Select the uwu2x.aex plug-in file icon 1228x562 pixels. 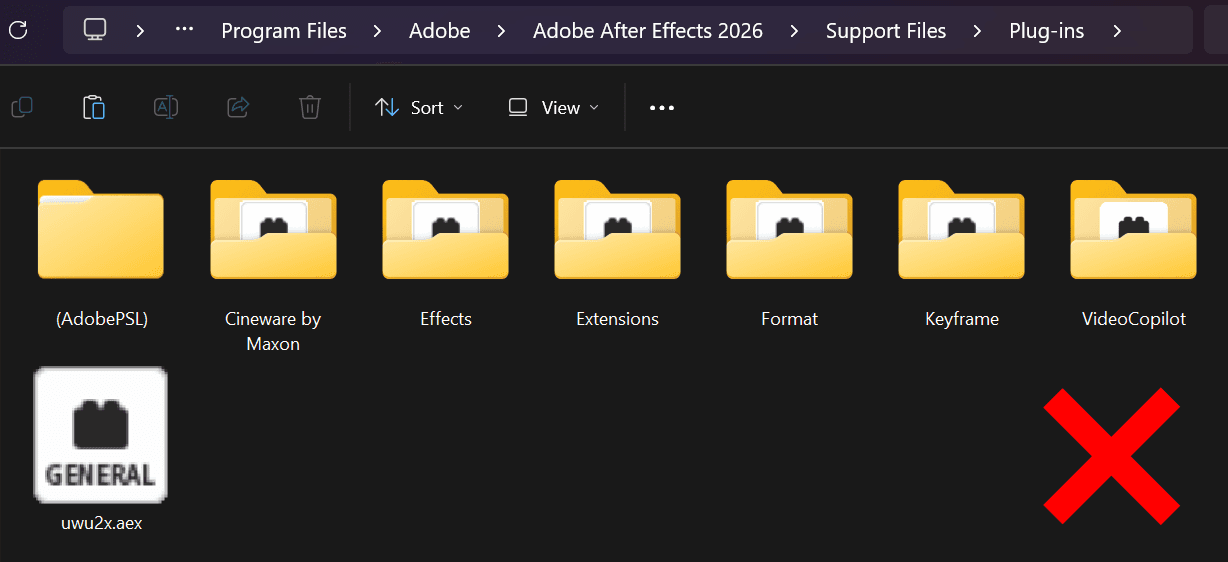101,435
